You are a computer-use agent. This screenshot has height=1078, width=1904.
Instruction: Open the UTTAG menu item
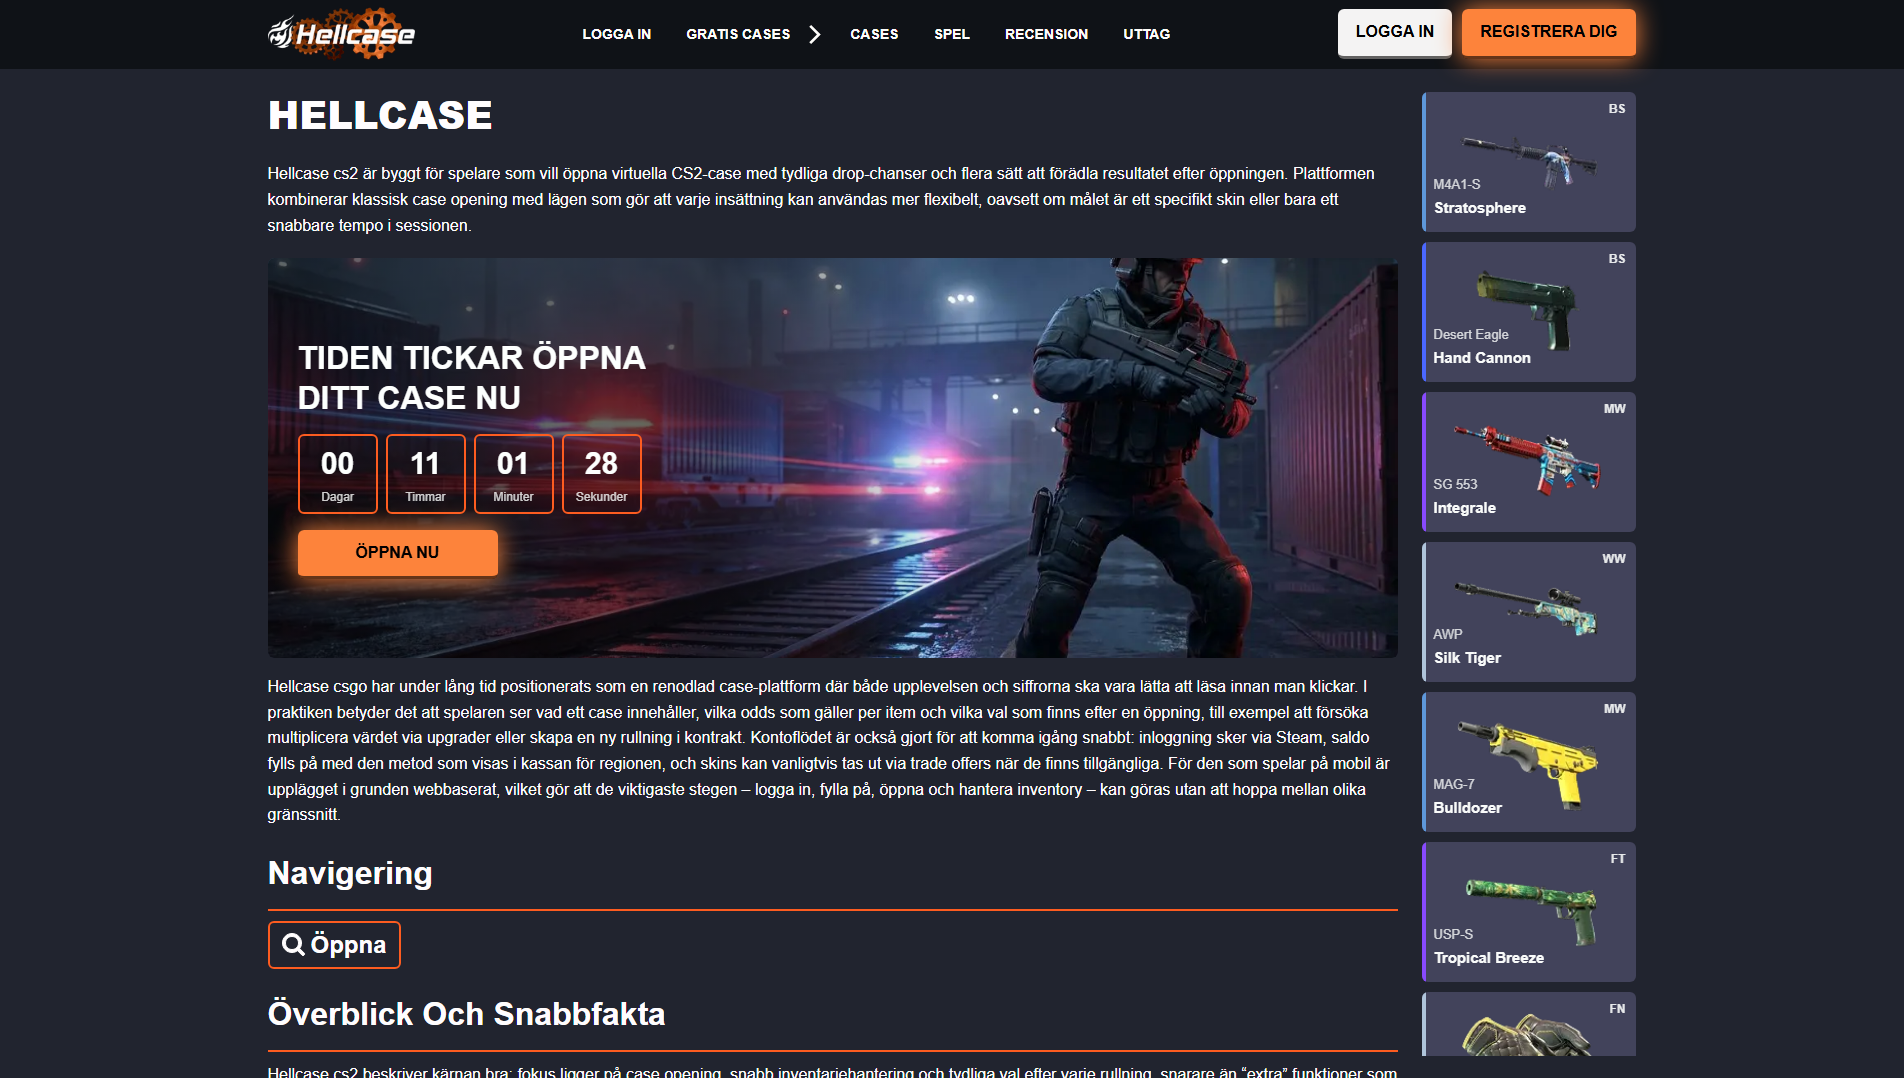coord(1146,34)
